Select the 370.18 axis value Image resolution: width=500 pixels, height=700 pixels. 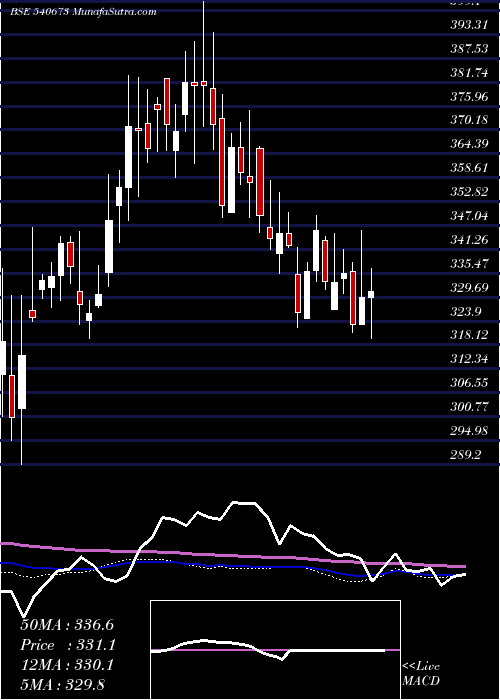tap(469, 121)
